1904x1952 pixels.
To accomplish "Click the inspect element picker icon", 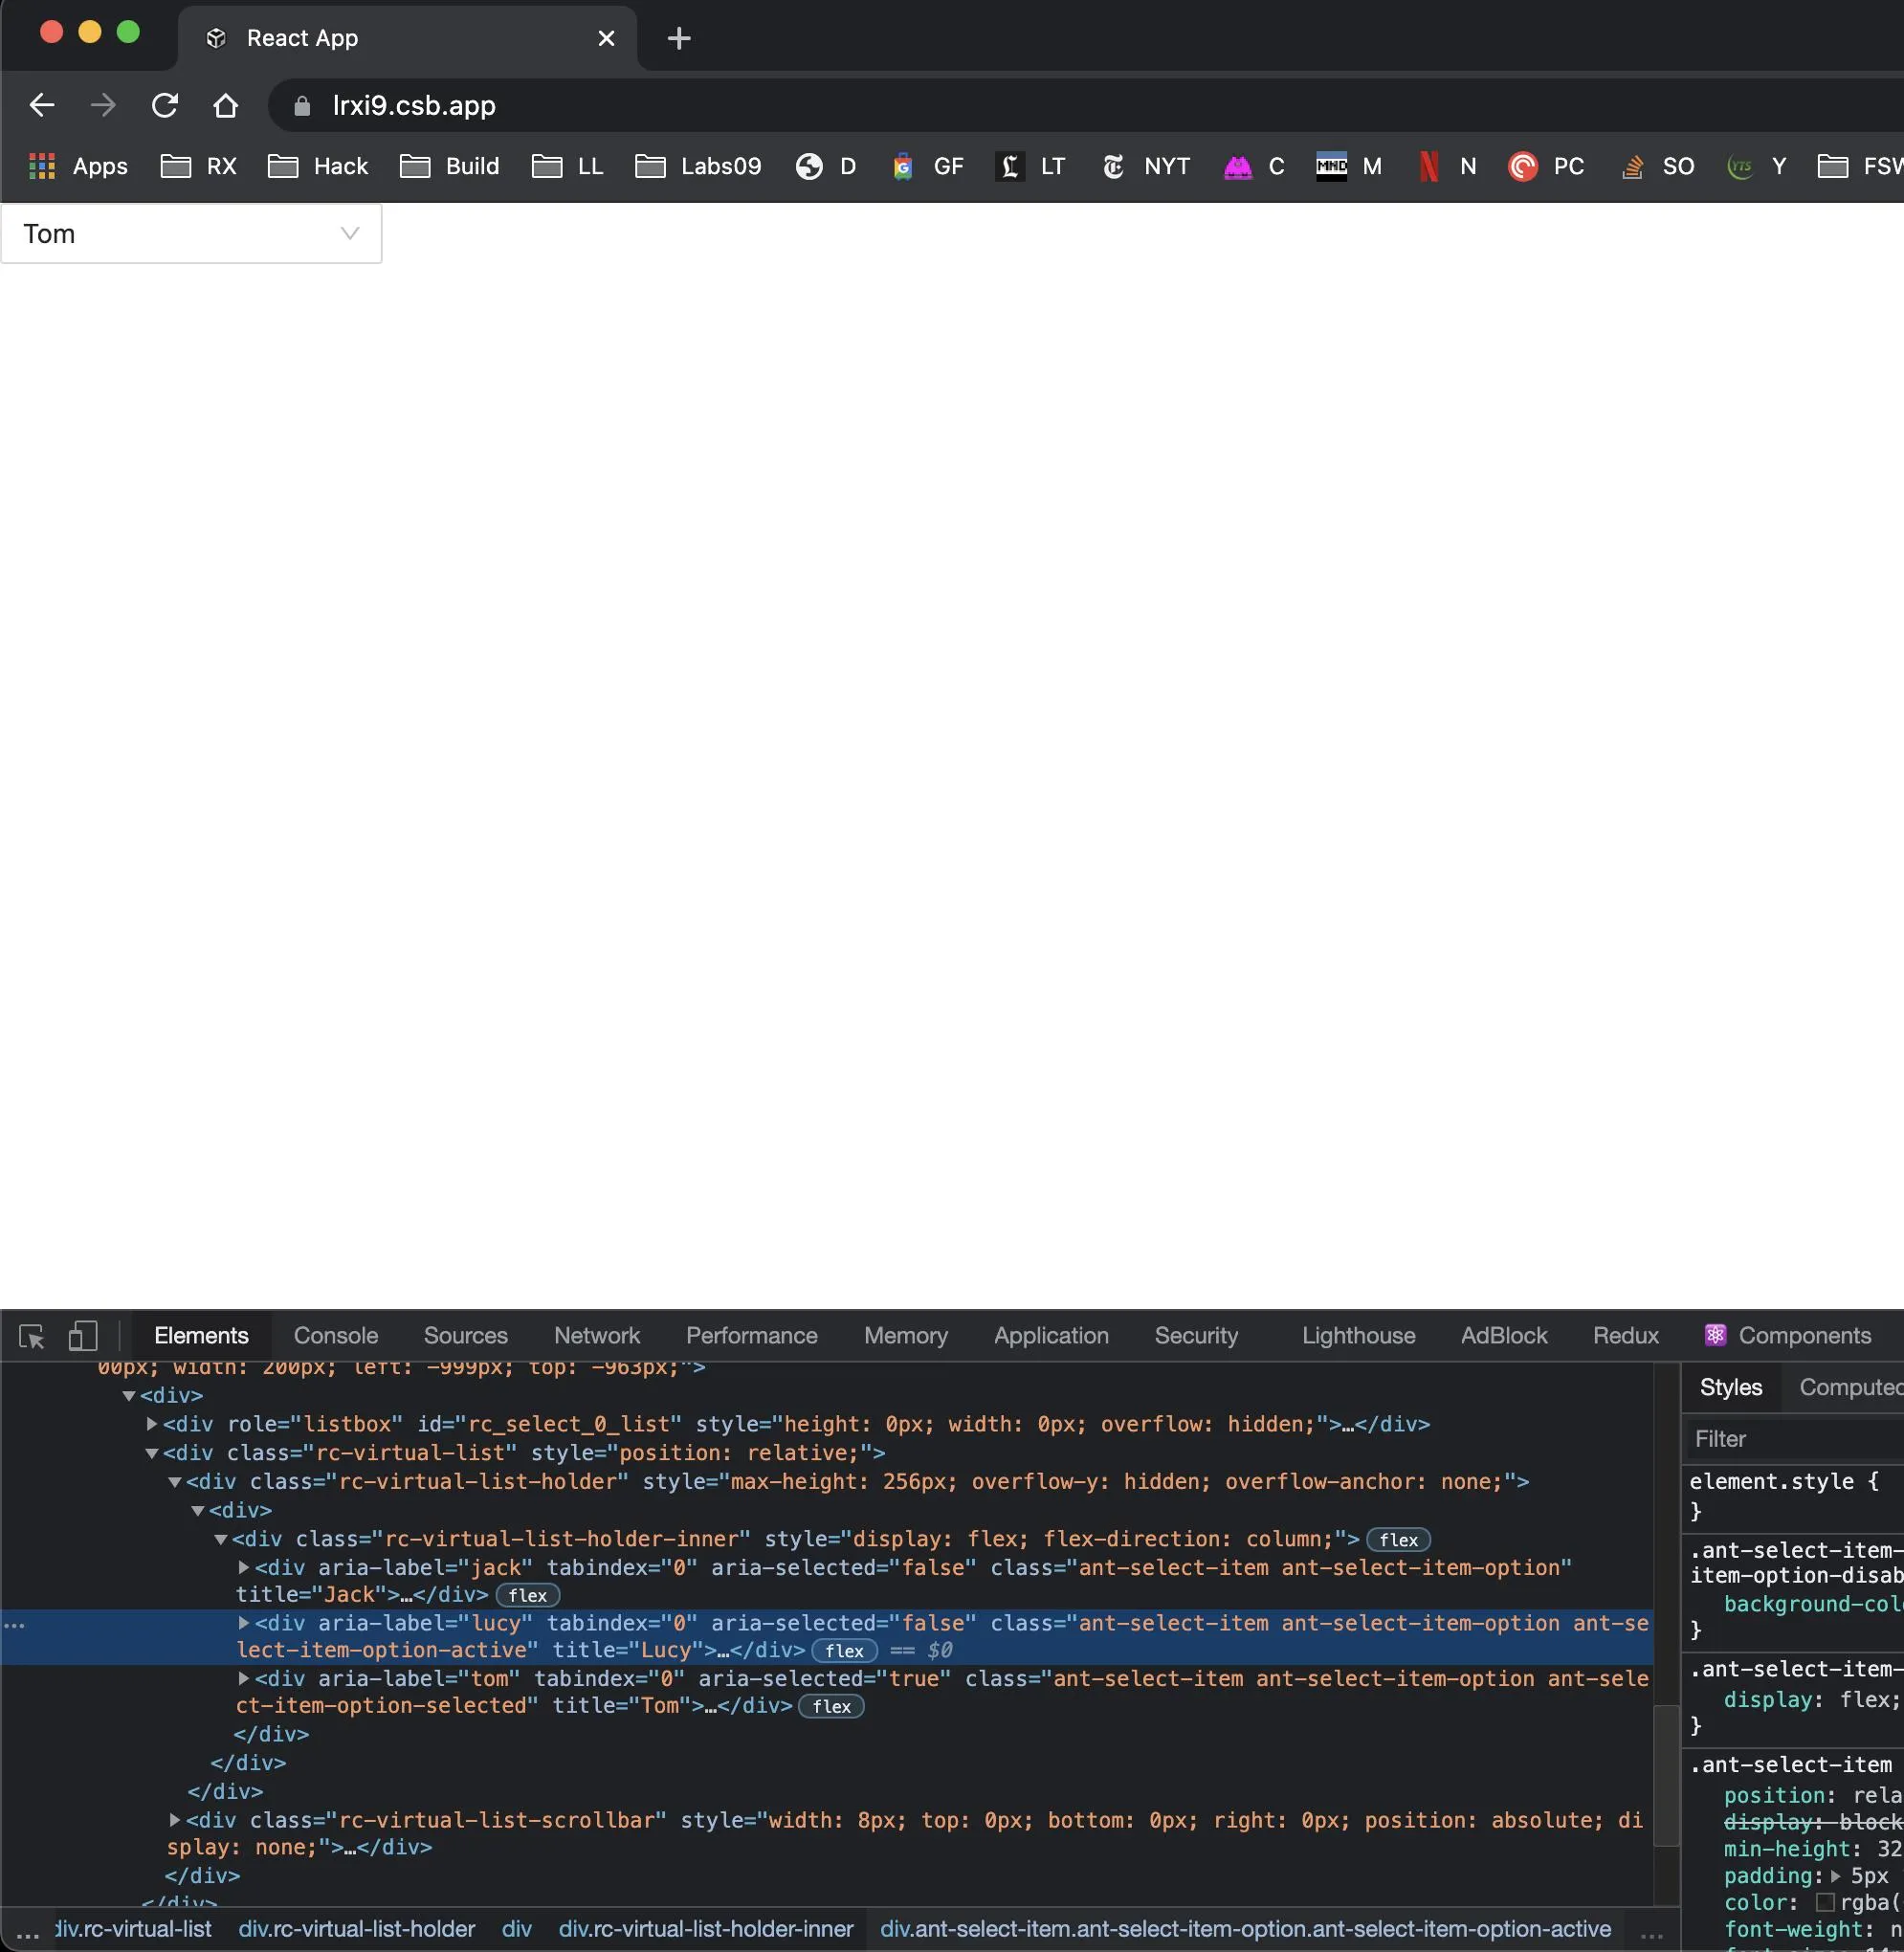I will point(31,1336).
